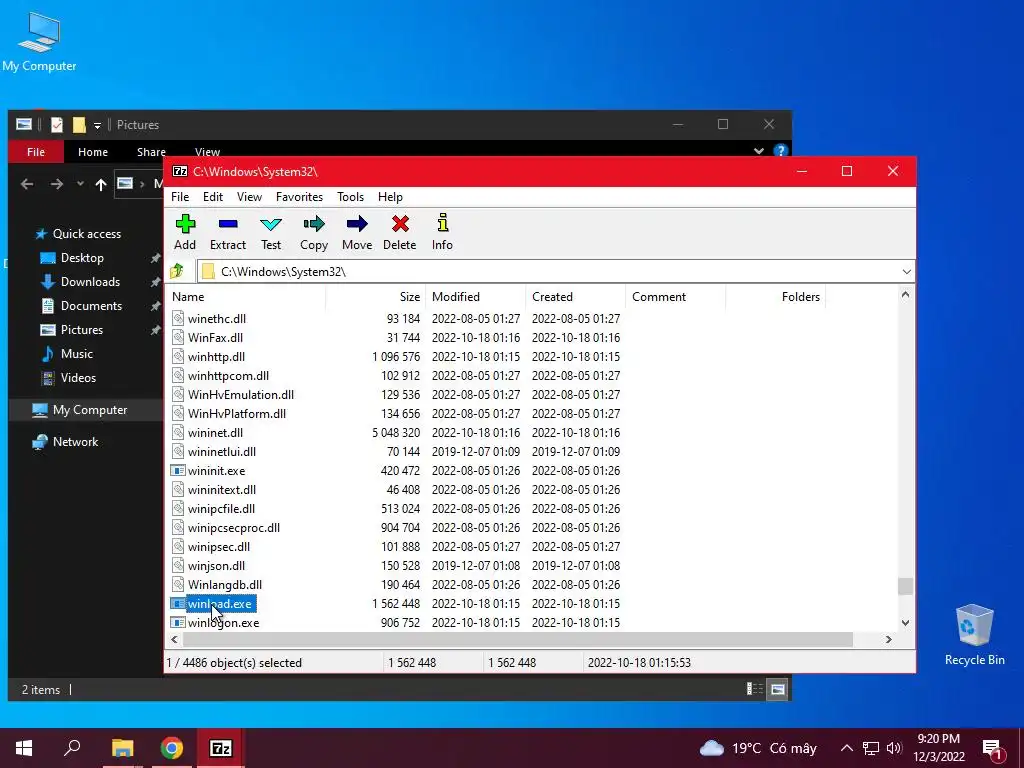The image size is (1024, 768).
Task: Select winipcfile.dll file
Action: coord(221,509)
